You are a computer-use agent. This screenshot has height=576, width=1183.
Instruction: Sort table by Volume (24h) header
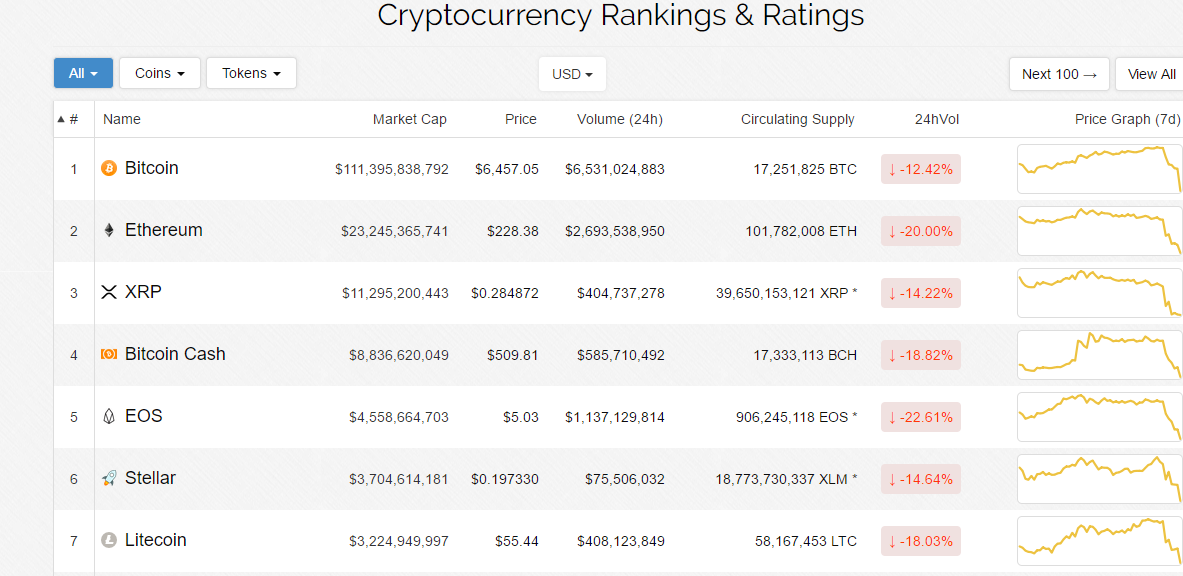point(619,119)
